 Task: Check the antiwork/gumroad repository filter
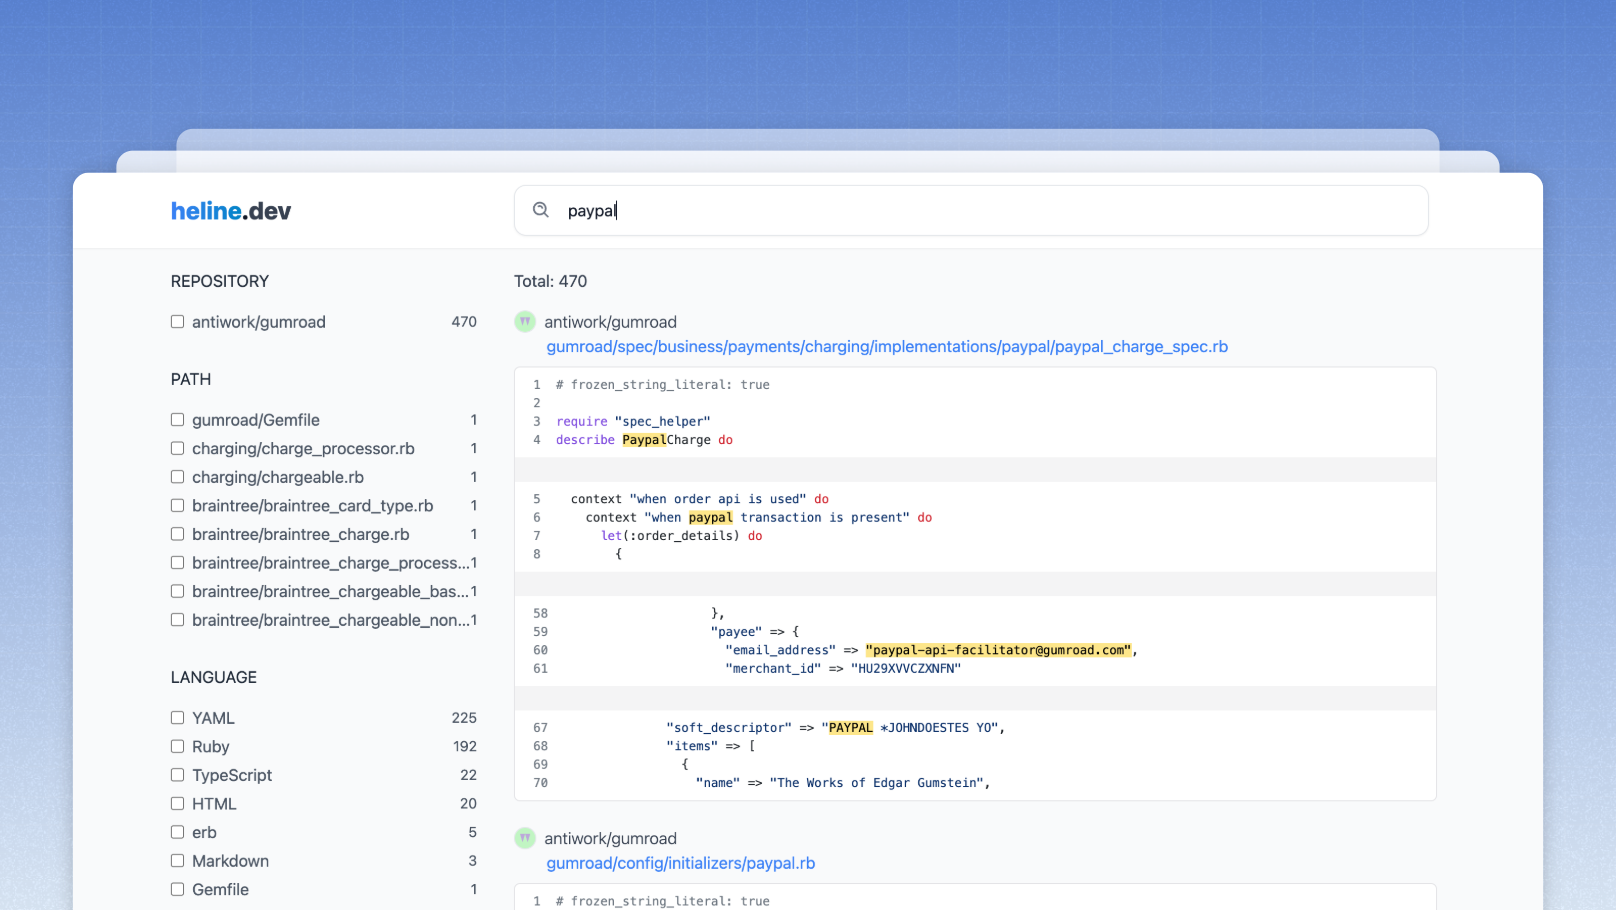pyautogui.click(x=177, y=322)
